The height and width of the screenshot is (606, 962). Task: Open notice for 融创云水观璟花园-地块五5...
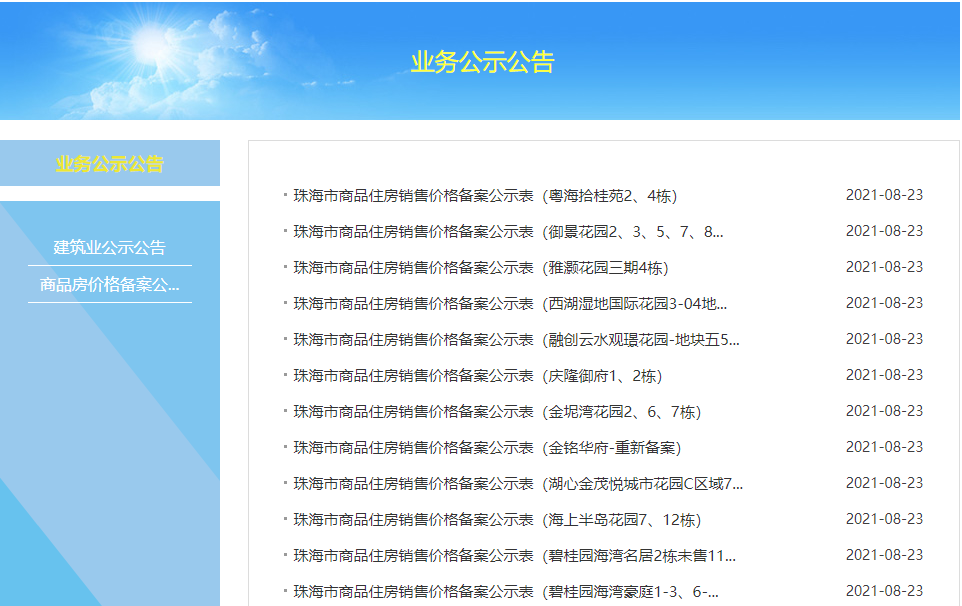(x=516, y=340)
